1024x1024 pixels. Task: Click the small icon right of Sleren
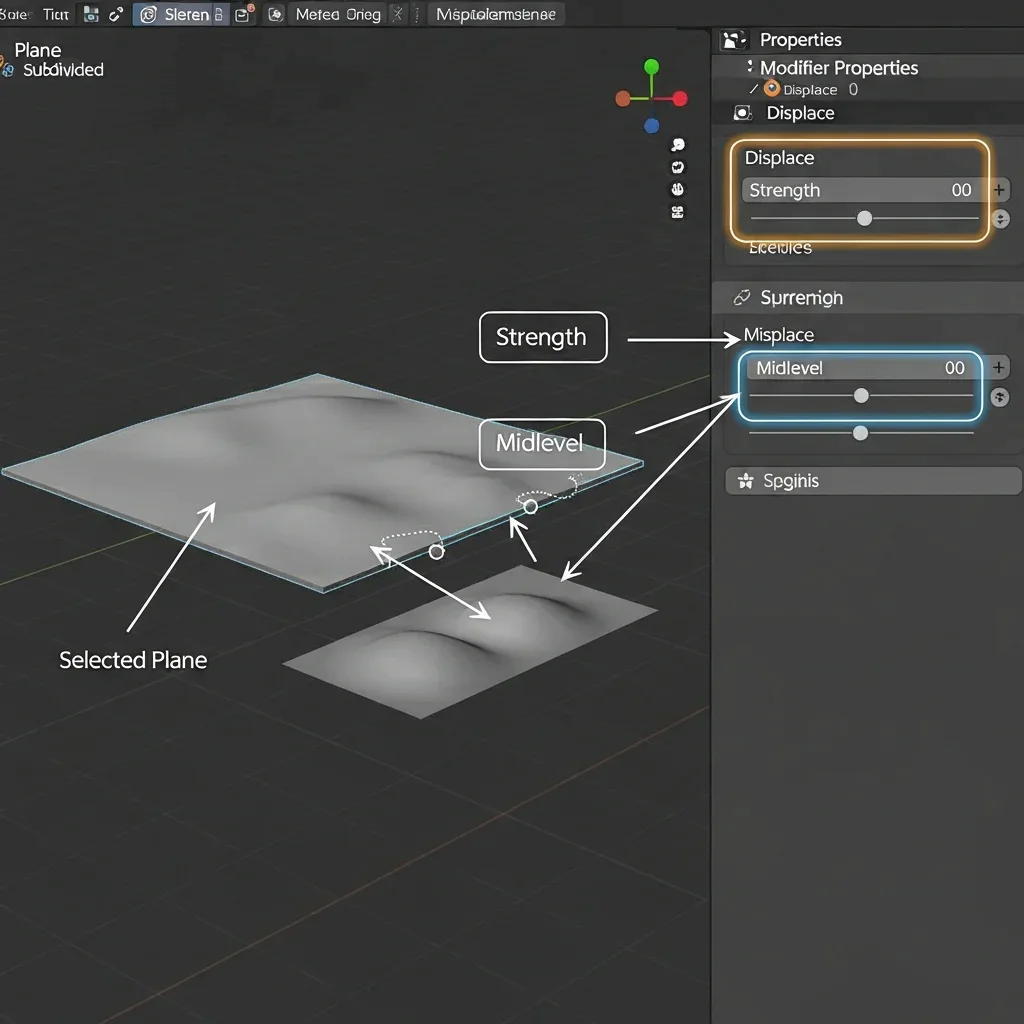click(219, 14)
